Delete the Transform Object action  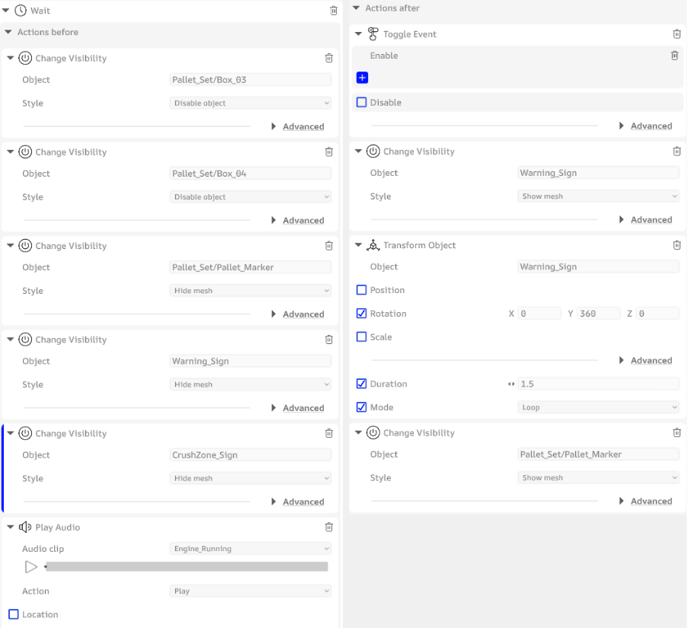676,245
